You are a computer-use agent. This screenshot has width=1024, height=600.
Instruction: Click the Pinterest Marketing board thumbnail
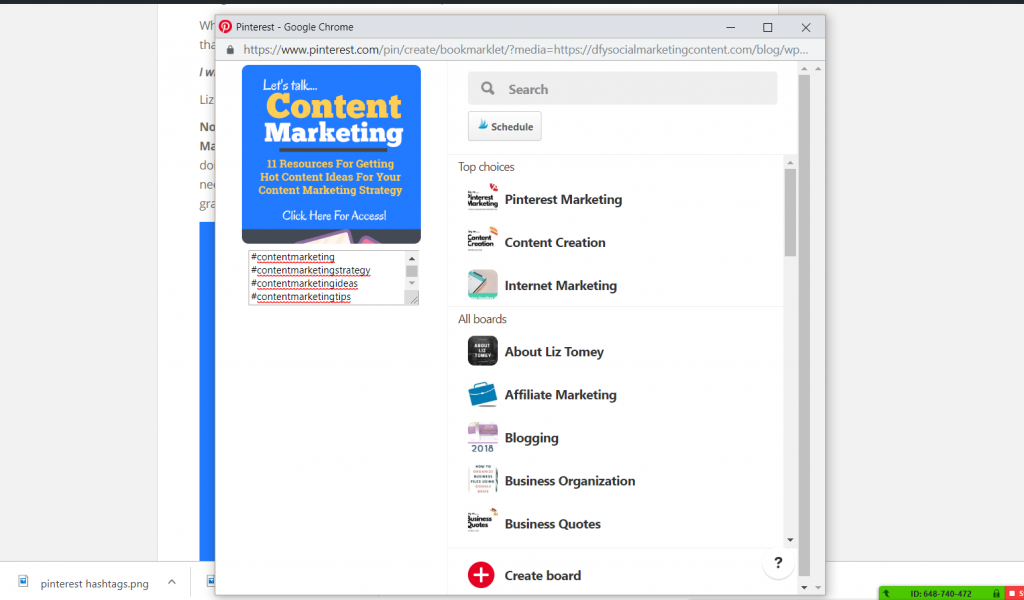(483, 198)
